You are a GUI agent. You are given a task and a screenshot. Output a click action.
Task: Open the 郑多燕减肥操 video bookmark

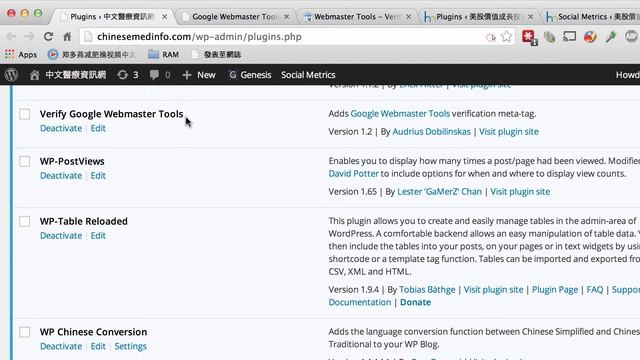pos(92,54)
